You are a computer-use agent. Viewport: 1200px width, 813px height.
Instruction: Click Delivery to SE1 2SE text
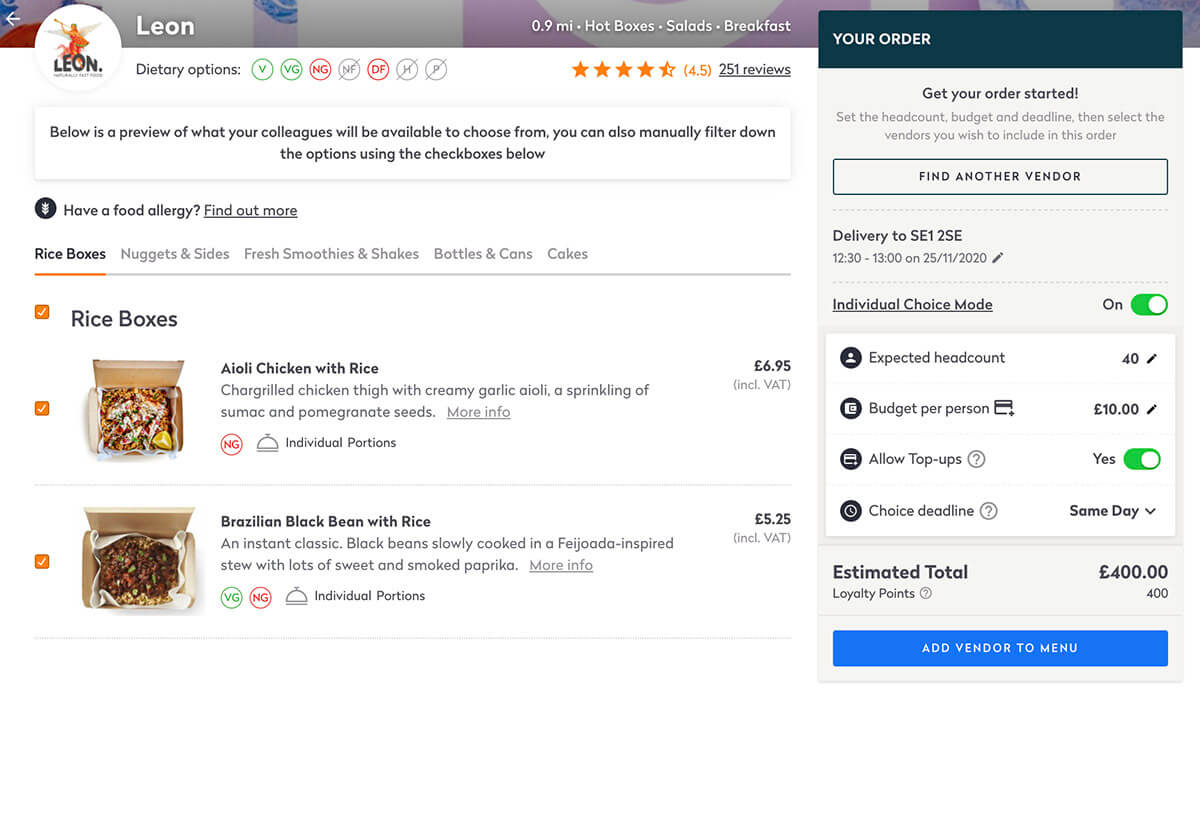click(x=896, y=236)
